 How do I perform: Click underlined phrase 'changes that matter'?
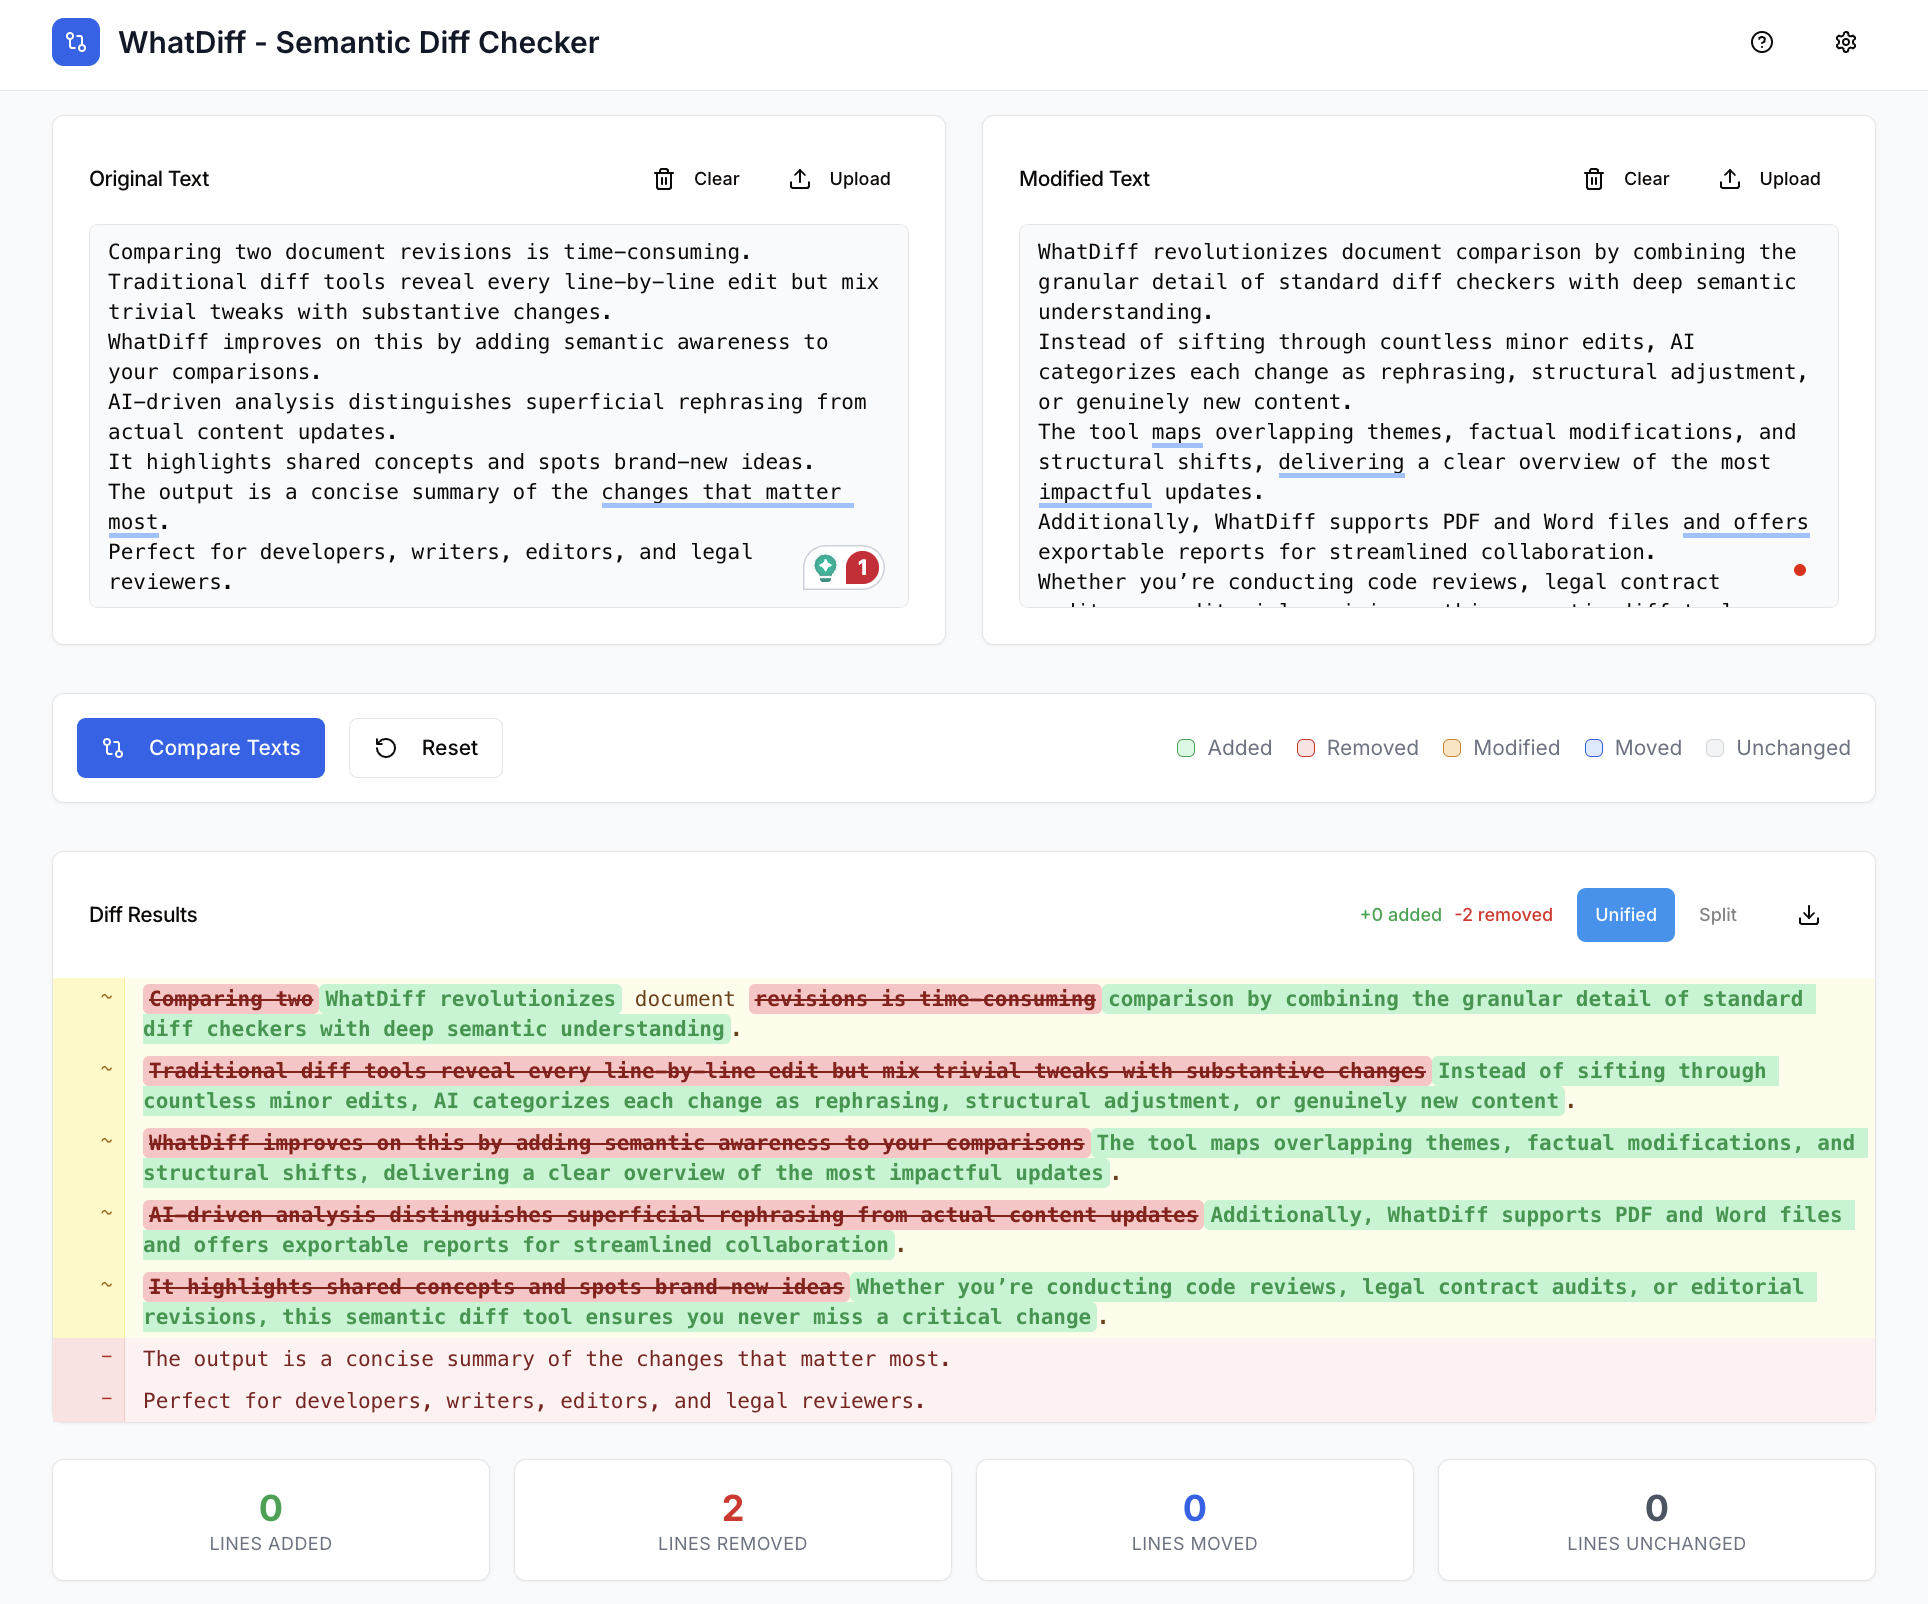point(721,492)
